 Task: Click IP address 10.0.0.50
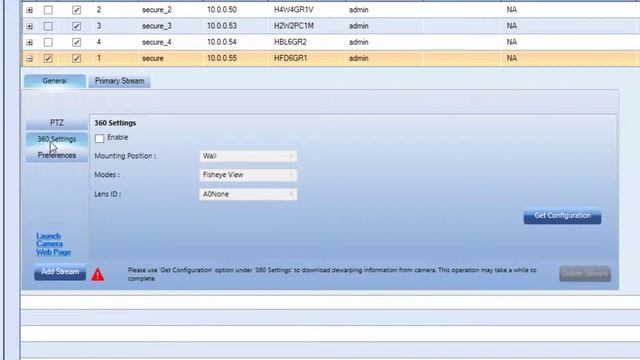(222, 10)
